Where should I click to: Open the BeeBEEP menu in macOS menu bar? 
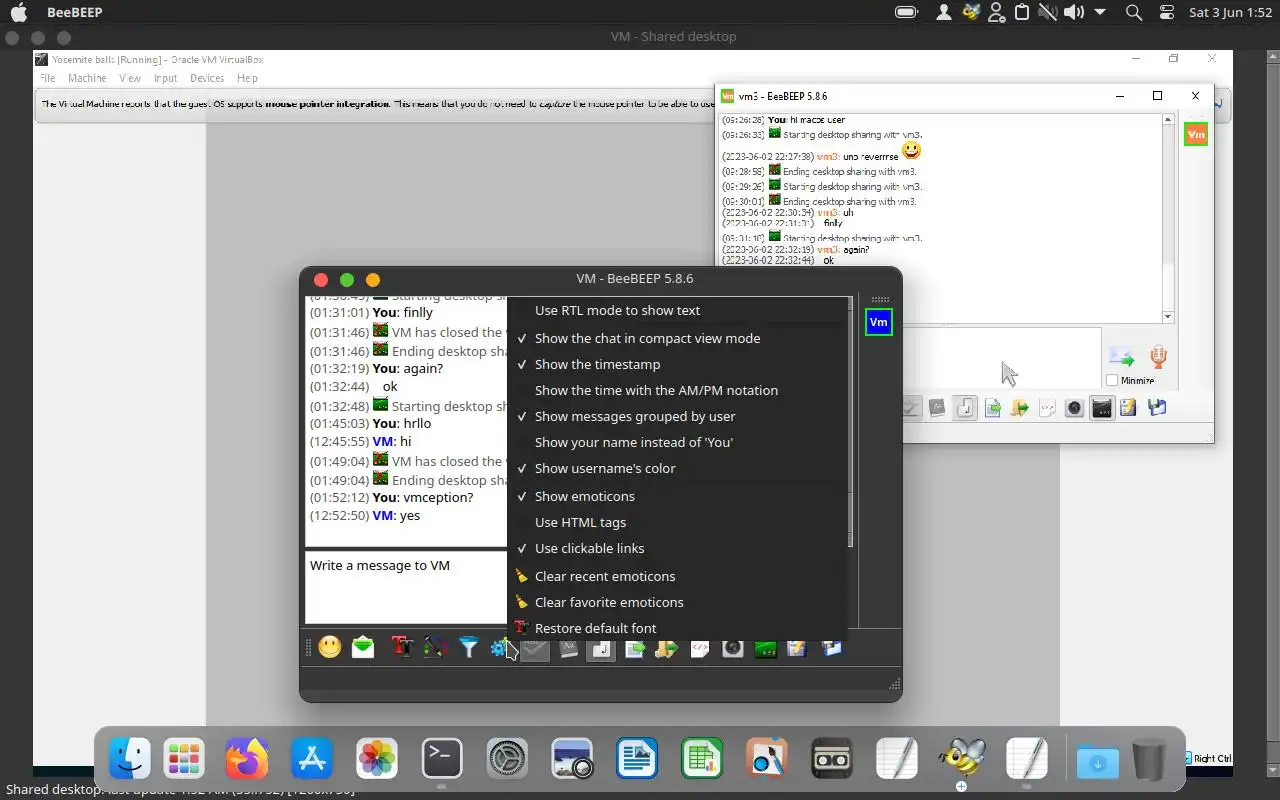74,13
